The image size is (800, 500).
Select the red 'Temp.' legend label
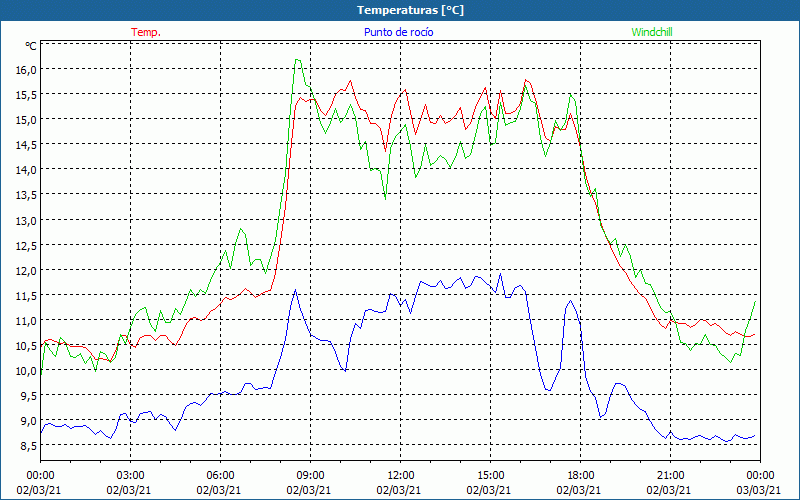tap(146, 32)
